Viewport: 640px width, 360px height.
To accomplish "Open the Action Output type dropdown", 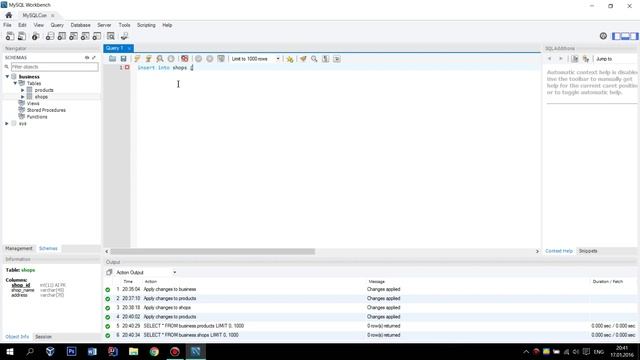I will pos(146,272).
